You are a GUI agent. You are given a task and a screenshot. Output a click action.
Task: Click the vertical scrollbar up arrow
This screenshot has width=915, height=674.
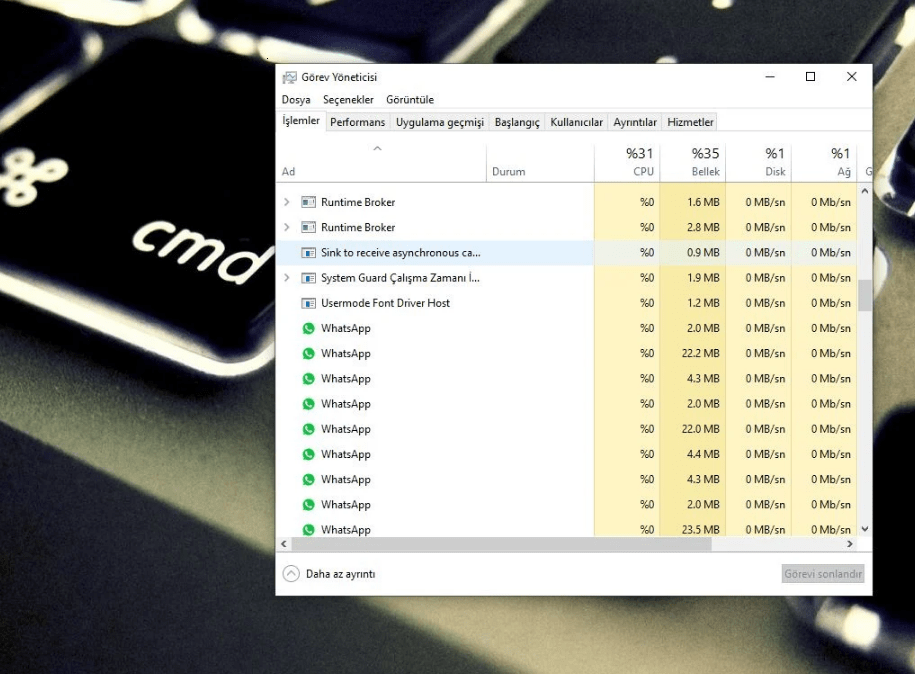click(865, 191)
